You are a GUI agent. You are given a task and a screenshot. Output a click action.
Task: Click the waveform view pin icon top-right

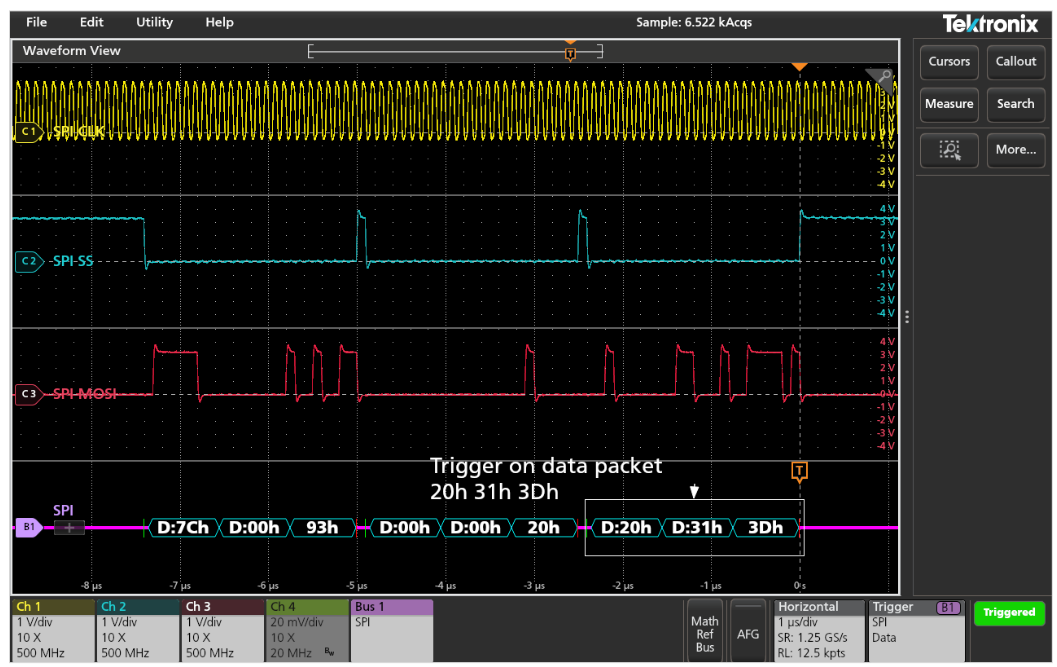883,77
